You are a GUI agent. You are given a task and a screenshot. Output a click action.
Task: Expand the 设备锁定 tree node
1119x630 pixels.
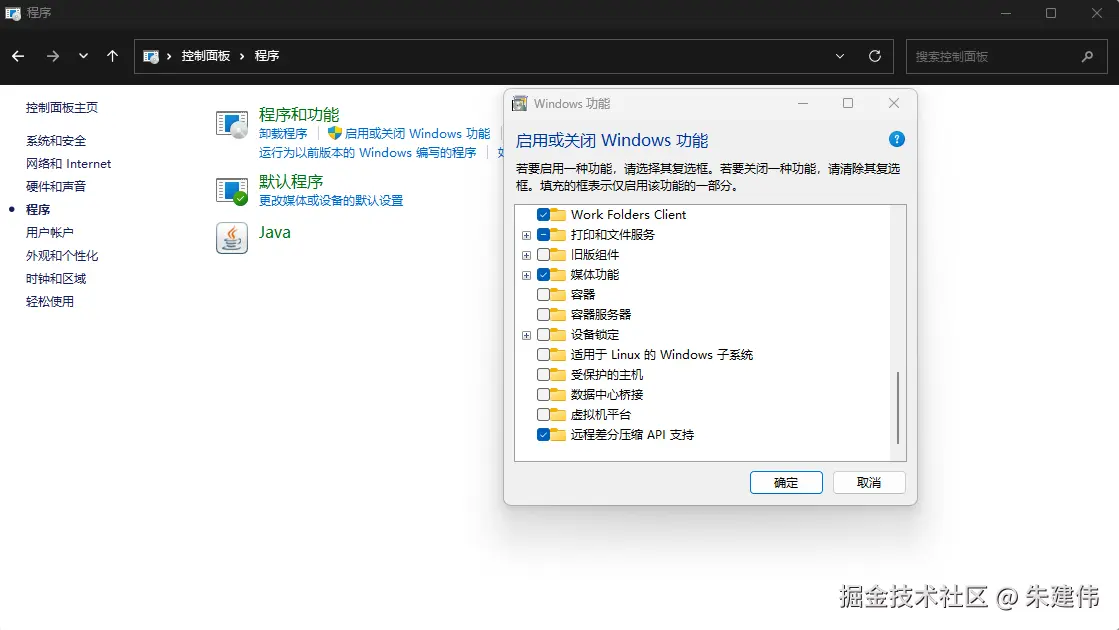coord(527,334)
